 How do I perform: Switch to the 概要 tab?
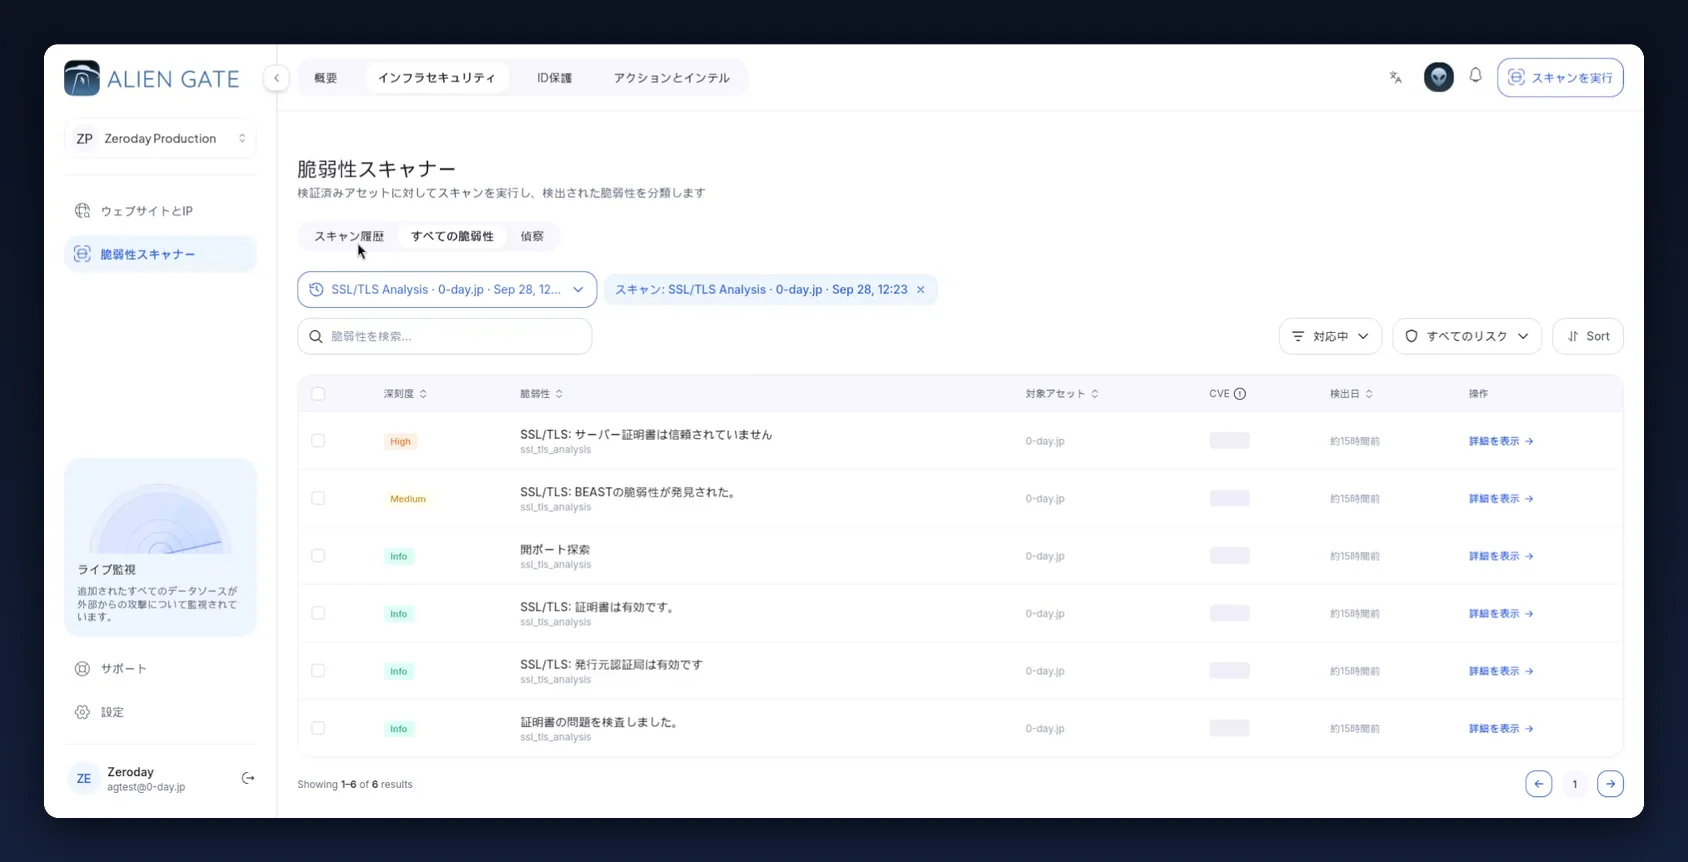326,78
